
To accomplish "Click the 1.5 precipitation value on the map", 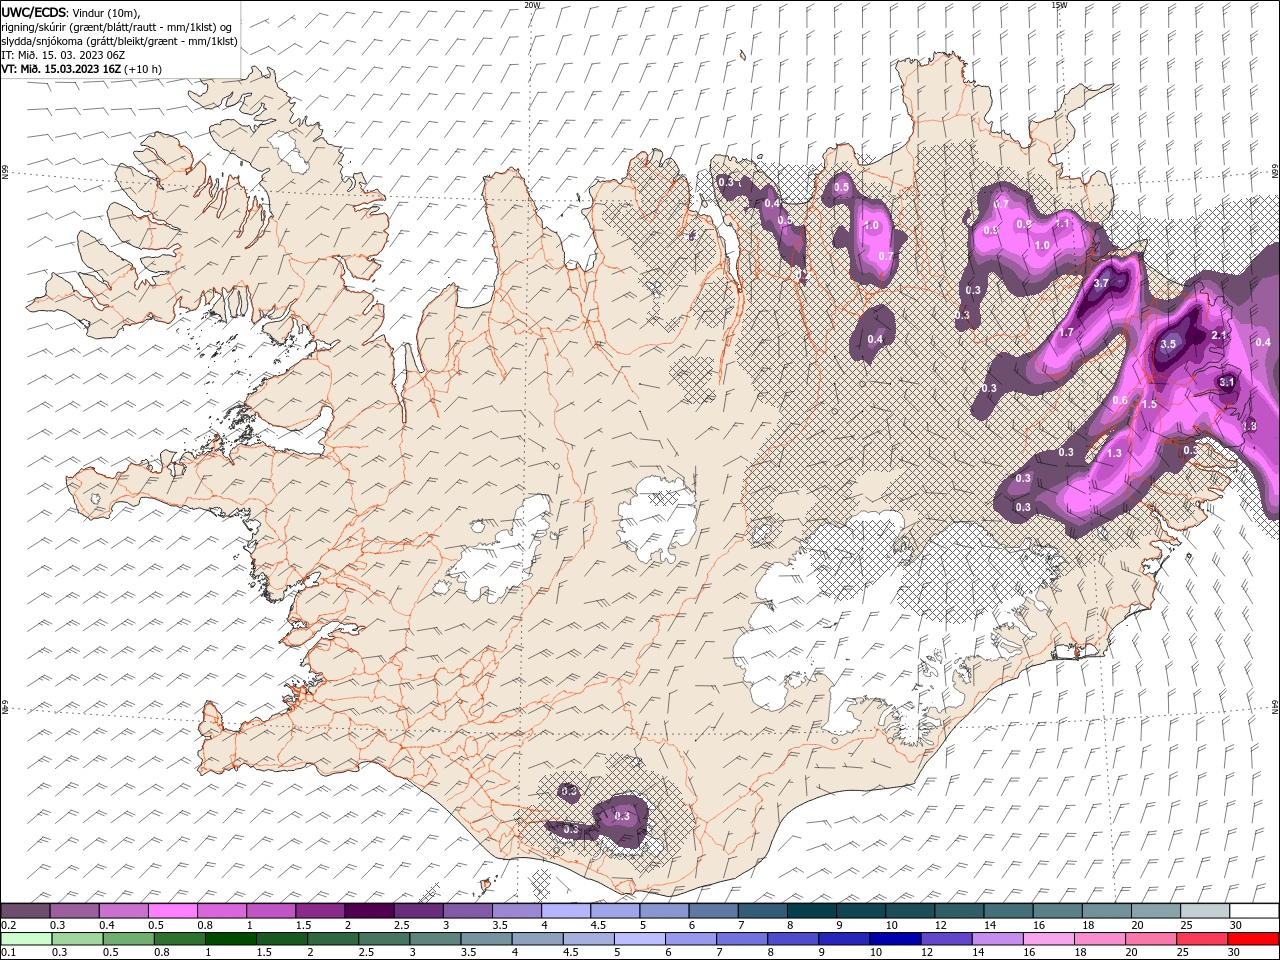I will pos(1149,404).
